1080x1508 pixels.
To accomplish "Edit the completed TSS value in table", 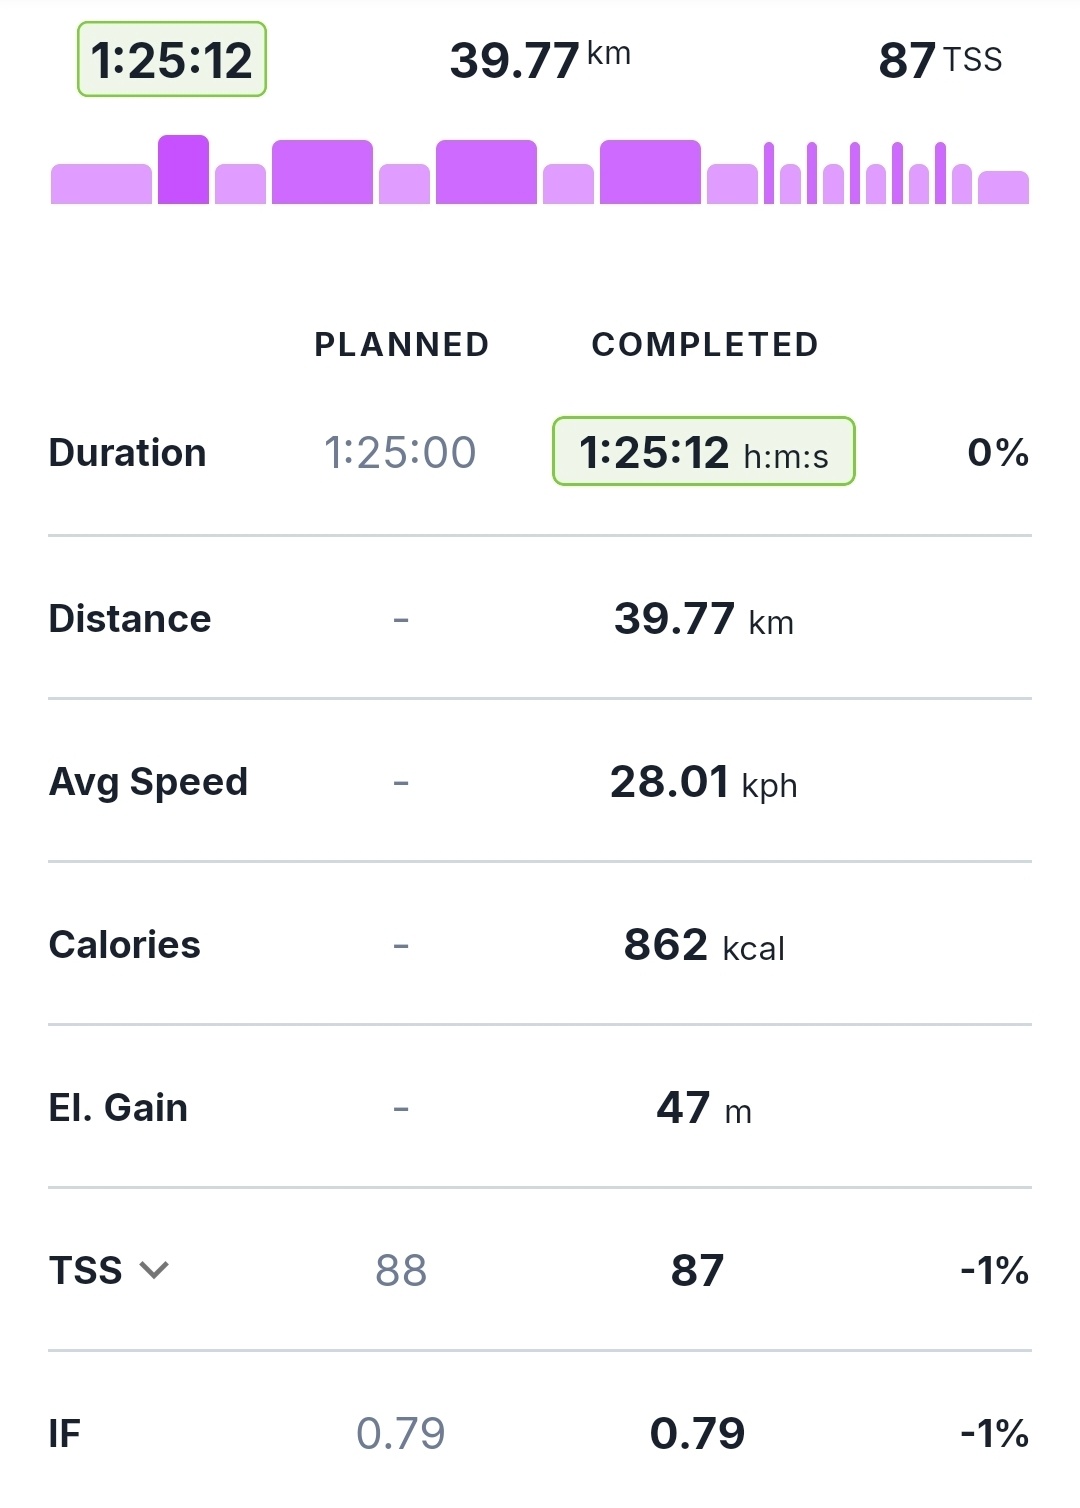I will click(697, 1270).
